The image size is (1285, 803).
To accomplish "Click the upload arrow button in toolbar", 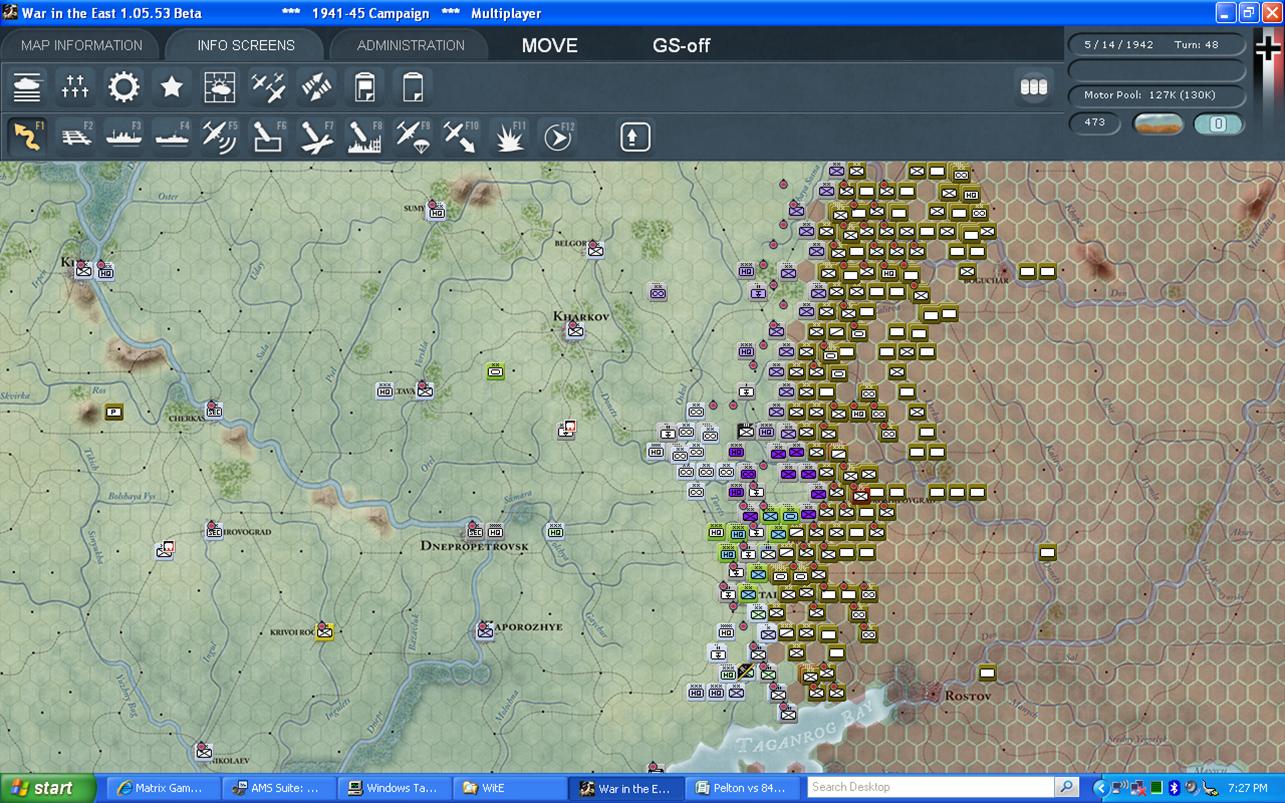I will click(x=635, y=136).
